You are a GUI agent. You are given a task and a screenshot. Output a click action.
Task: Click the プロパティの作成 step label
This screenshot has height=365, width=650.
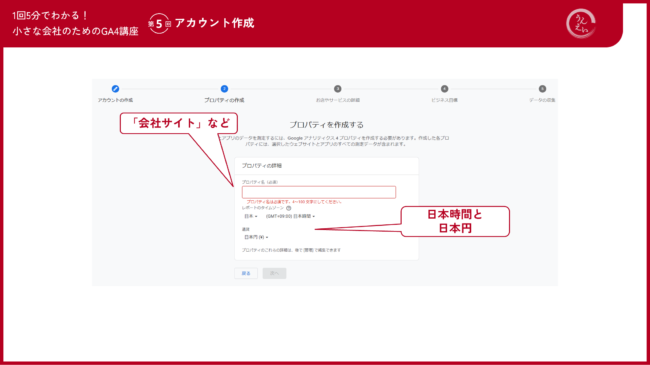[x=224, y=100]
